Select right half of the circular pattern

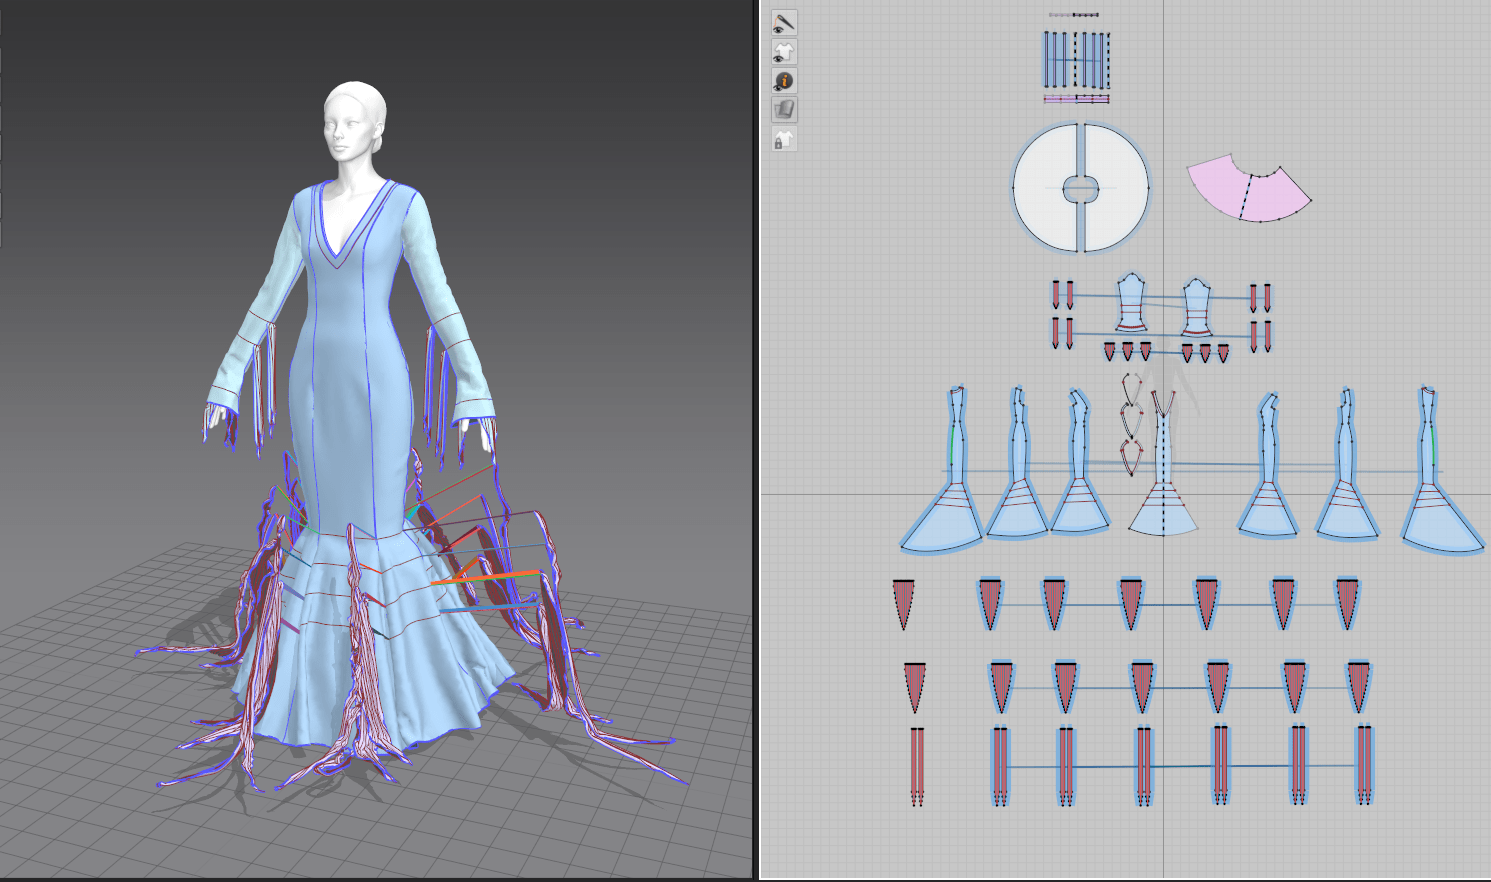(1118, 188)
